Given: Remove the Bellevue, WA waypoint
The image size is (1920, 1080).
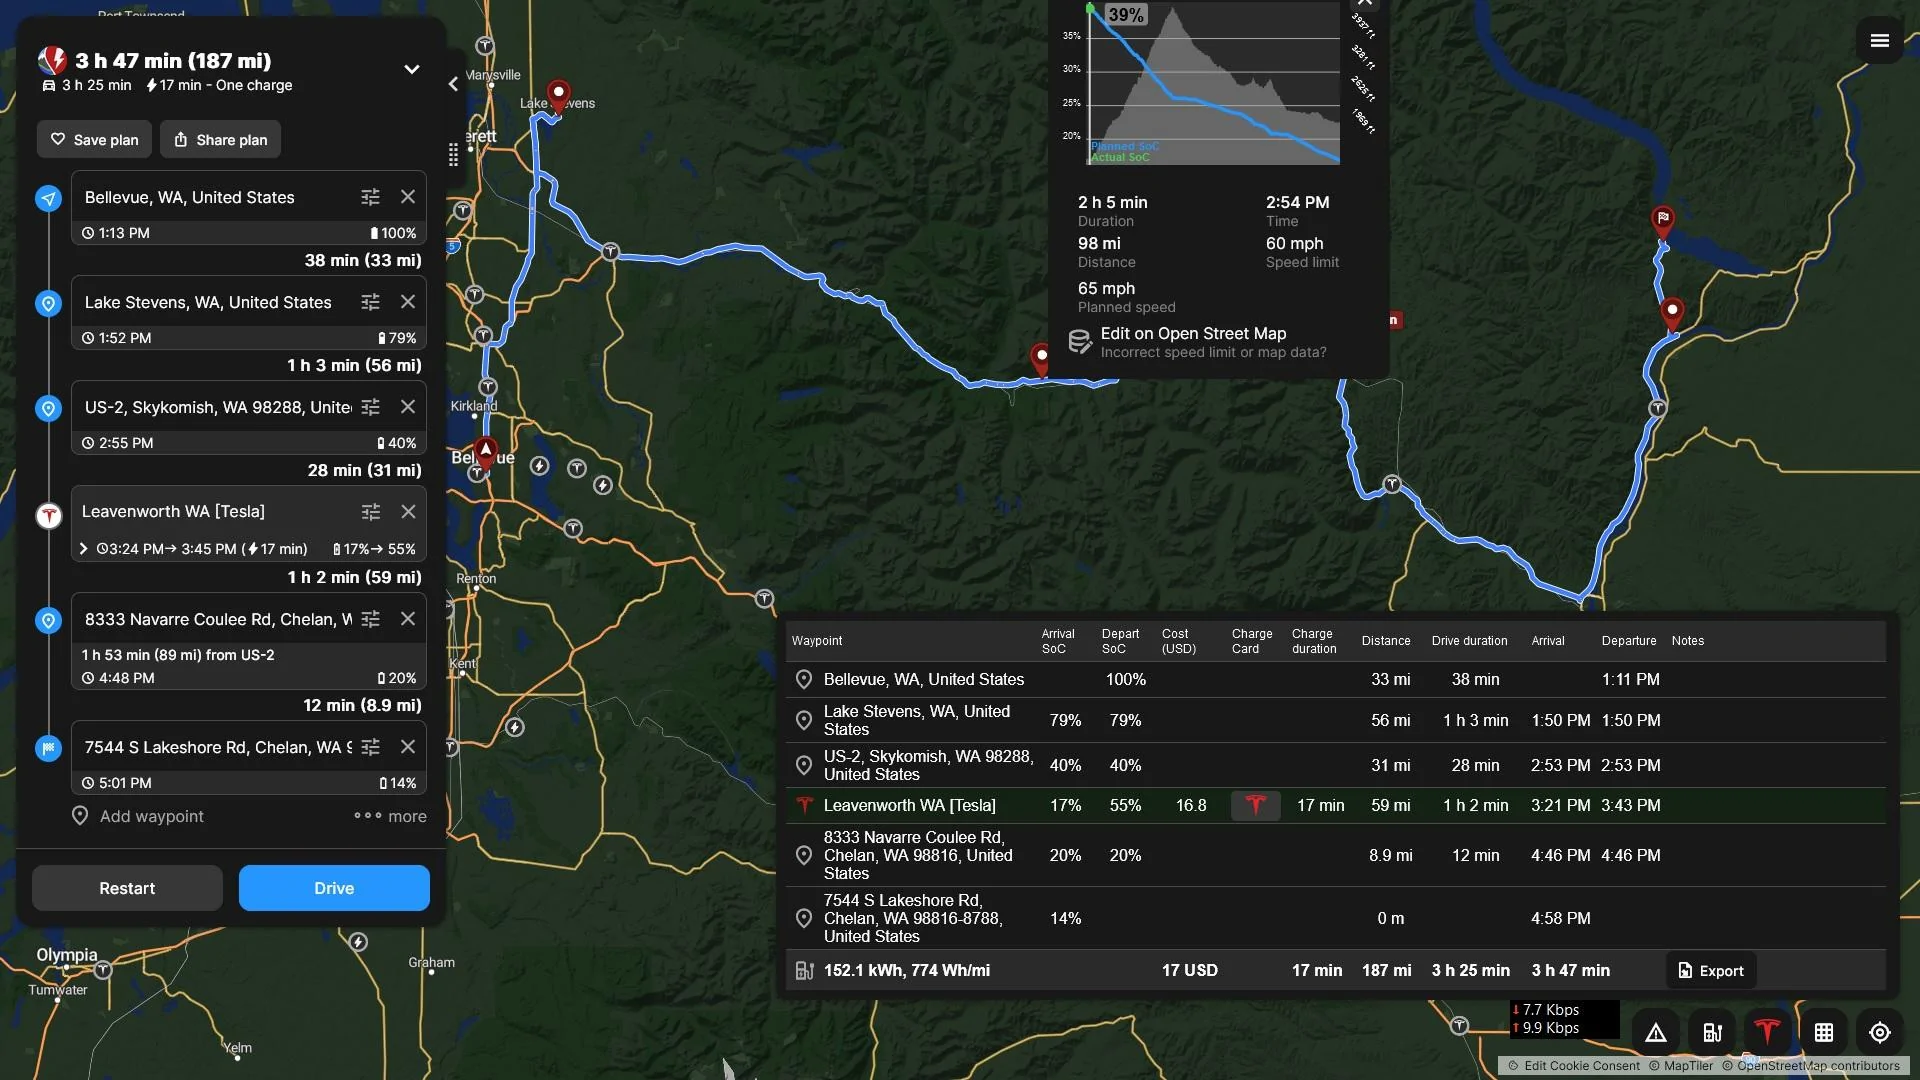Looking at the screenshot, I should tap(408, 197).
